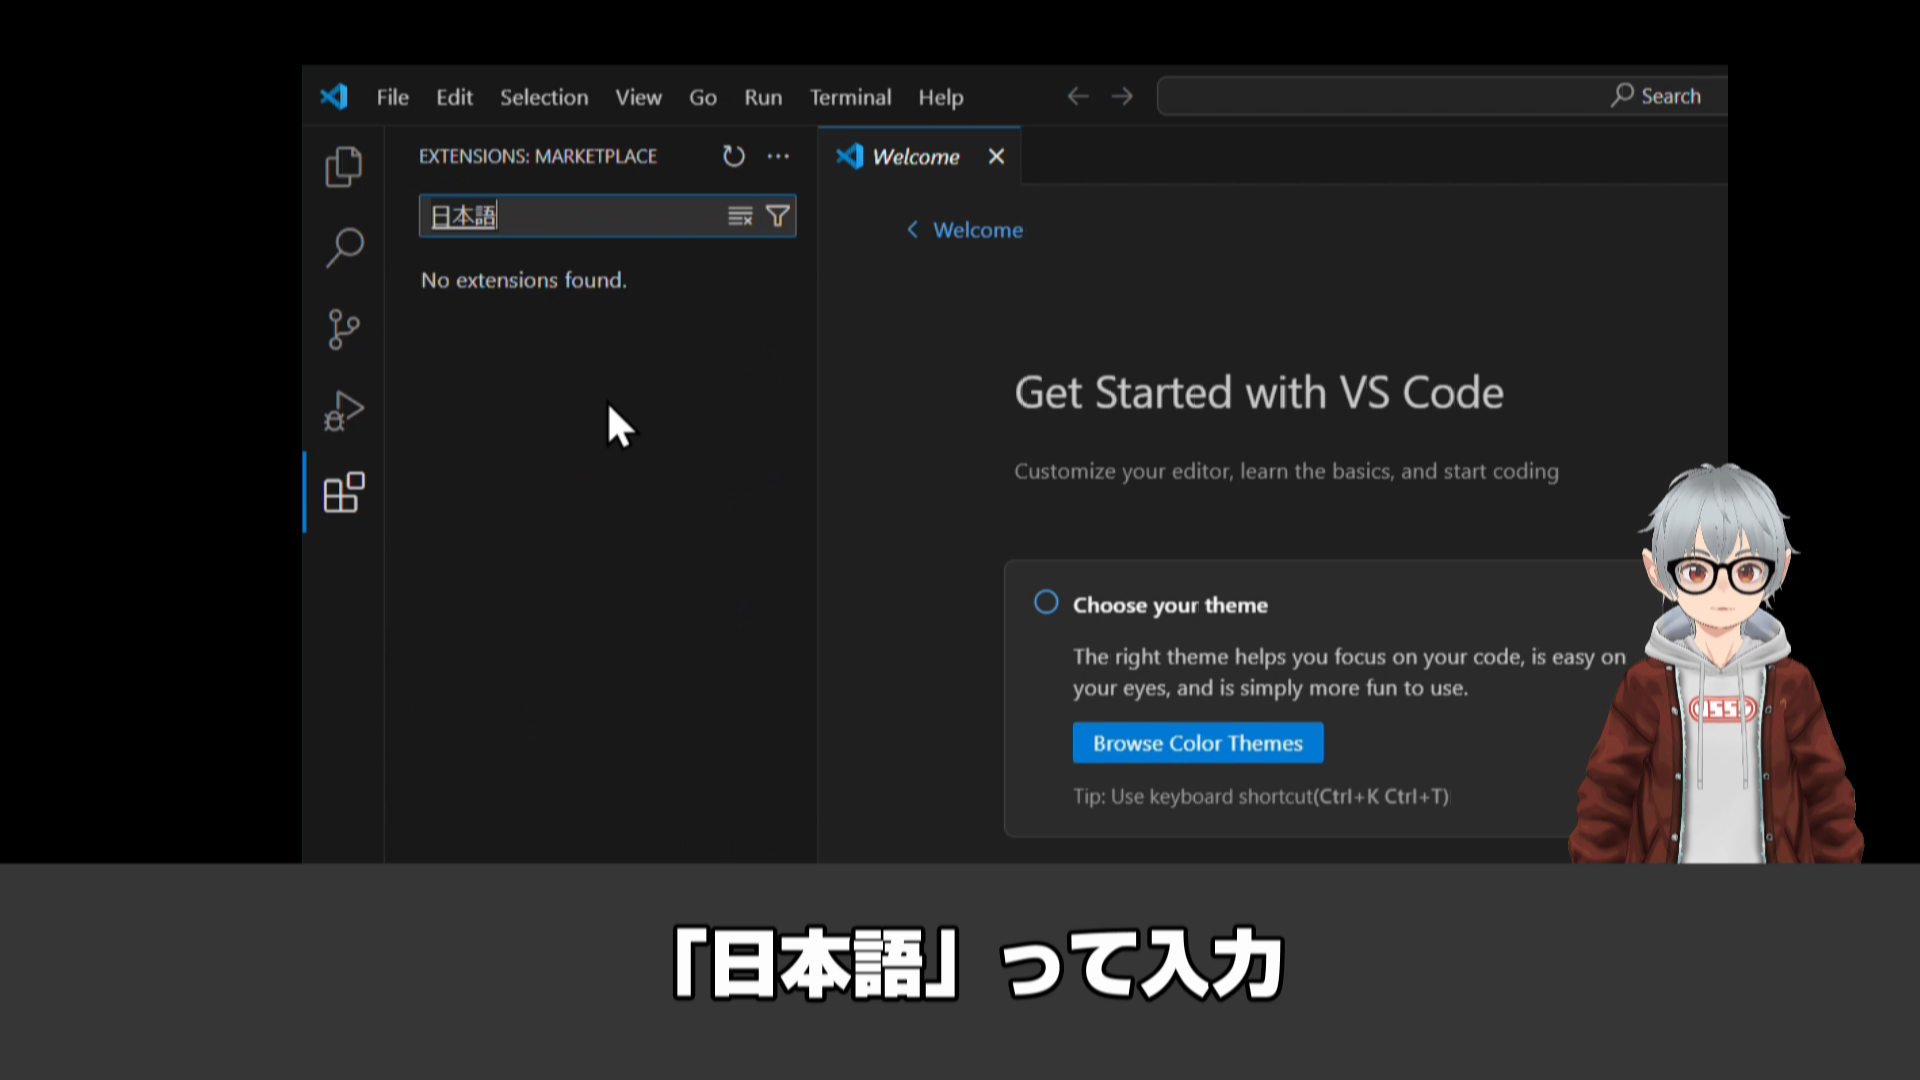Open the Help menu
The width and height of the screenshot is (1920, 1080).
coord(940,97)
